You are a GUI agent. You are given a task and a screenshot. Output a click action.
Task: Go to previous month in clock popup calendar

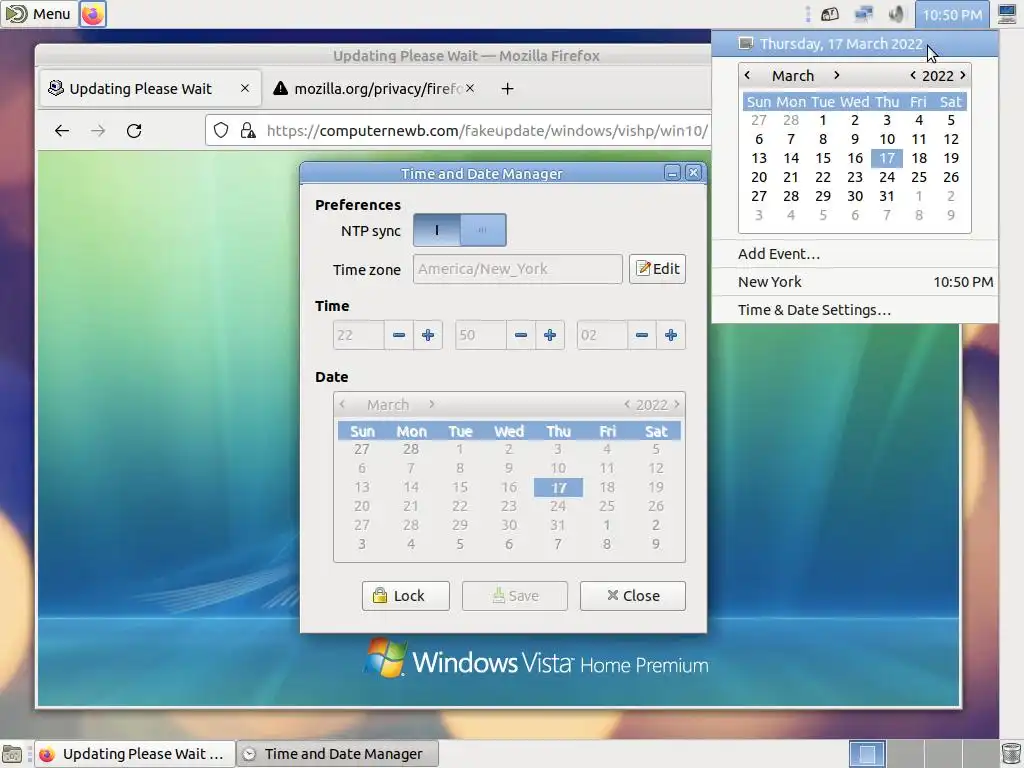[x=748, y=75]
